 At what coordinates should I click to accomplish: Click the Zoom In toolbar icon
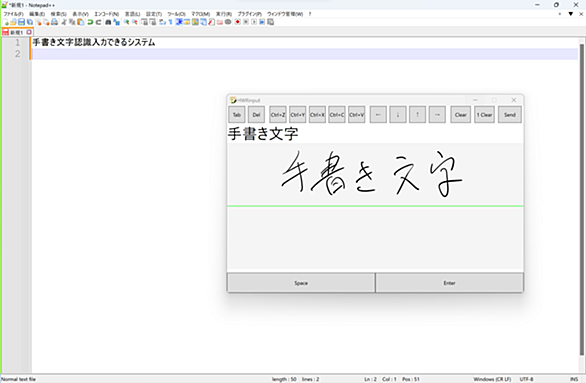tap(126, 22)
